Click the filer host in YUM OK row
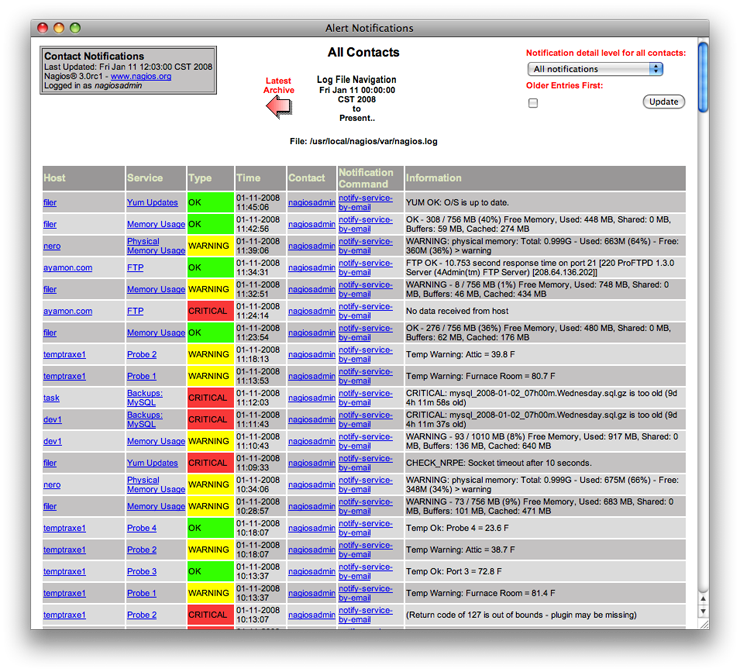 point(50,203)
